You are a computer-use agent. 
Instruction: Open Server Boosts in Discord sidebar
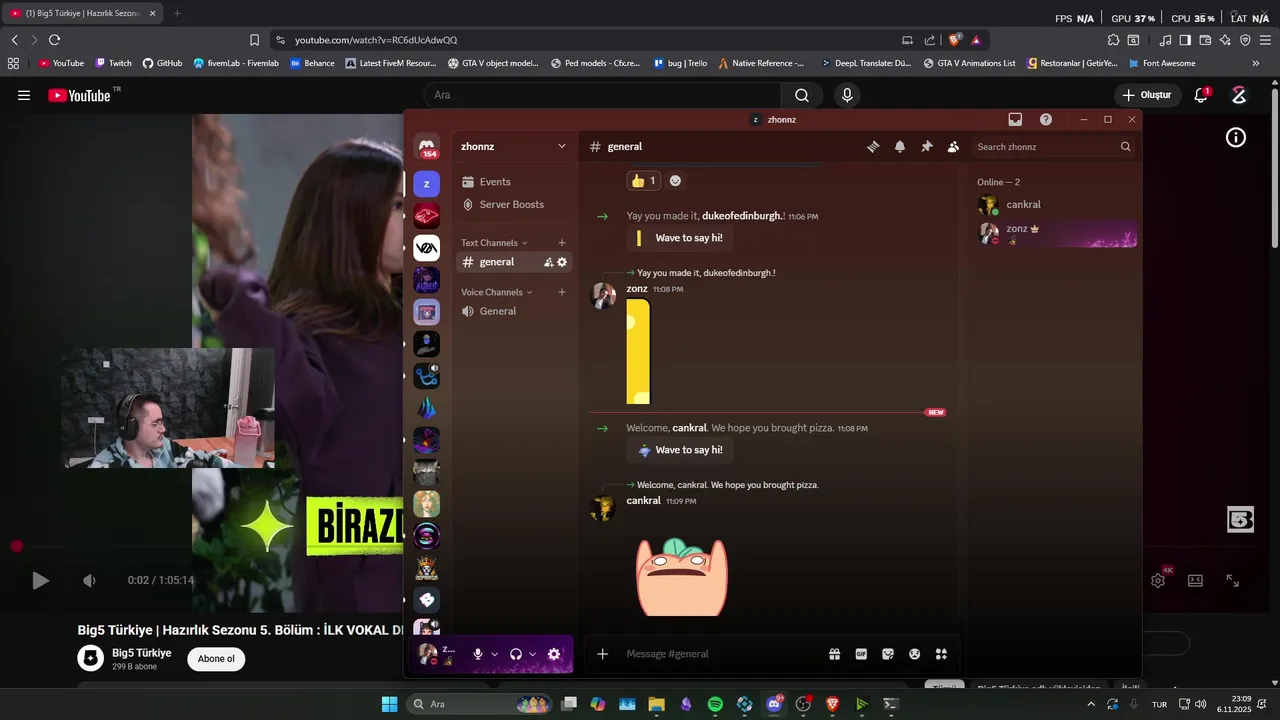[x=515, y=204]
